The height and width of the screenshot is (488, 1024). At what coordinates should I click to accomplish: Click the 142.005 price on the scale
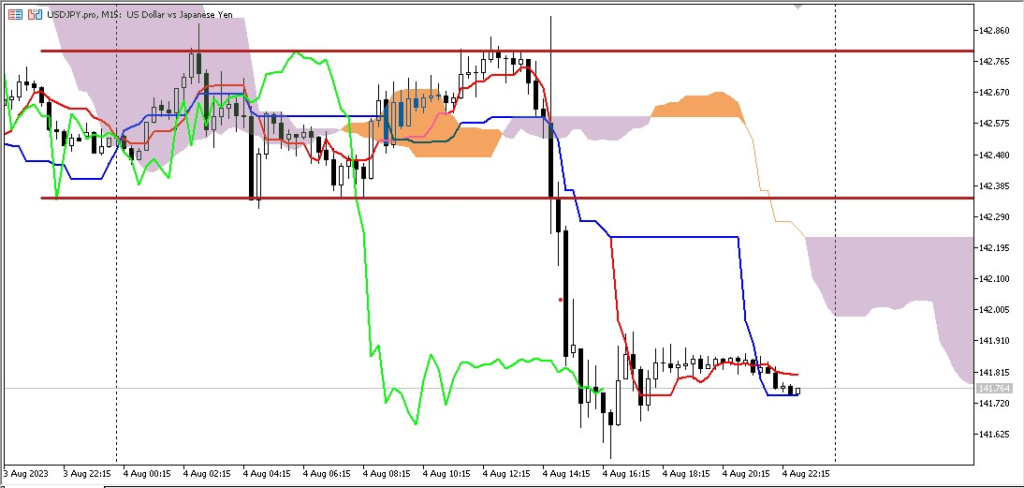(x=994, y=310)
